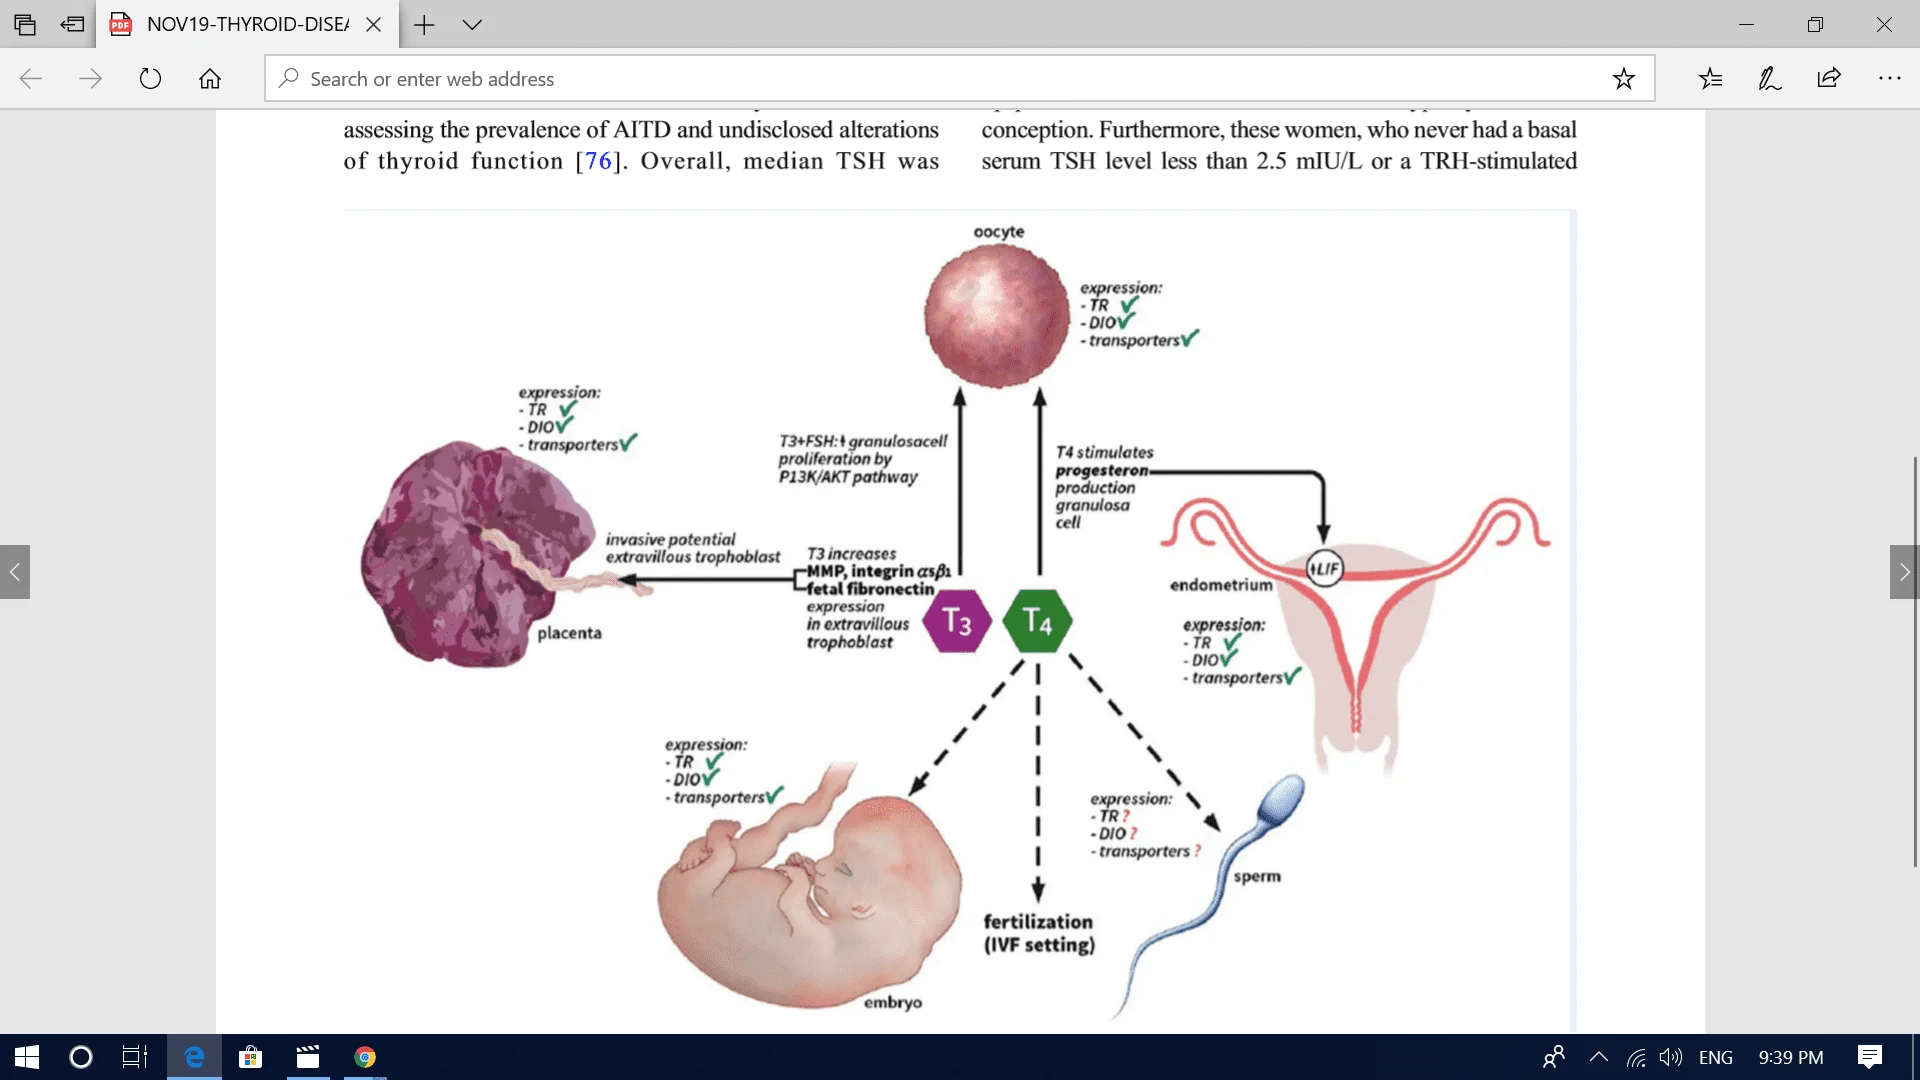
Task: Open the volume speaker control
Action: click(1671, 1057)
